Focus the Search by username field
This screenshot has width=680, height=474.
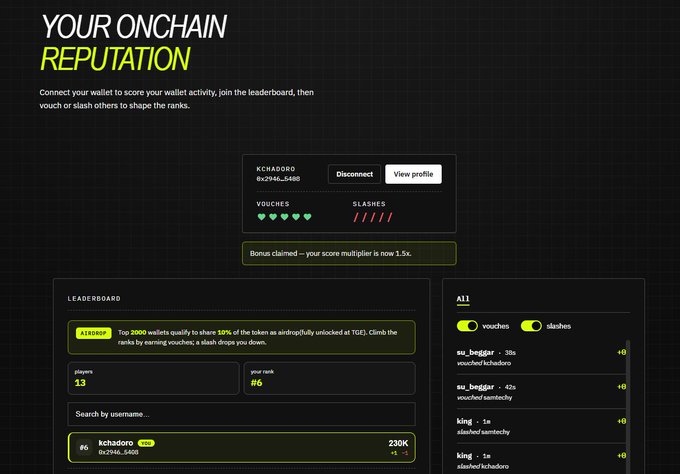pyautogui.click(x=242, y=414)
